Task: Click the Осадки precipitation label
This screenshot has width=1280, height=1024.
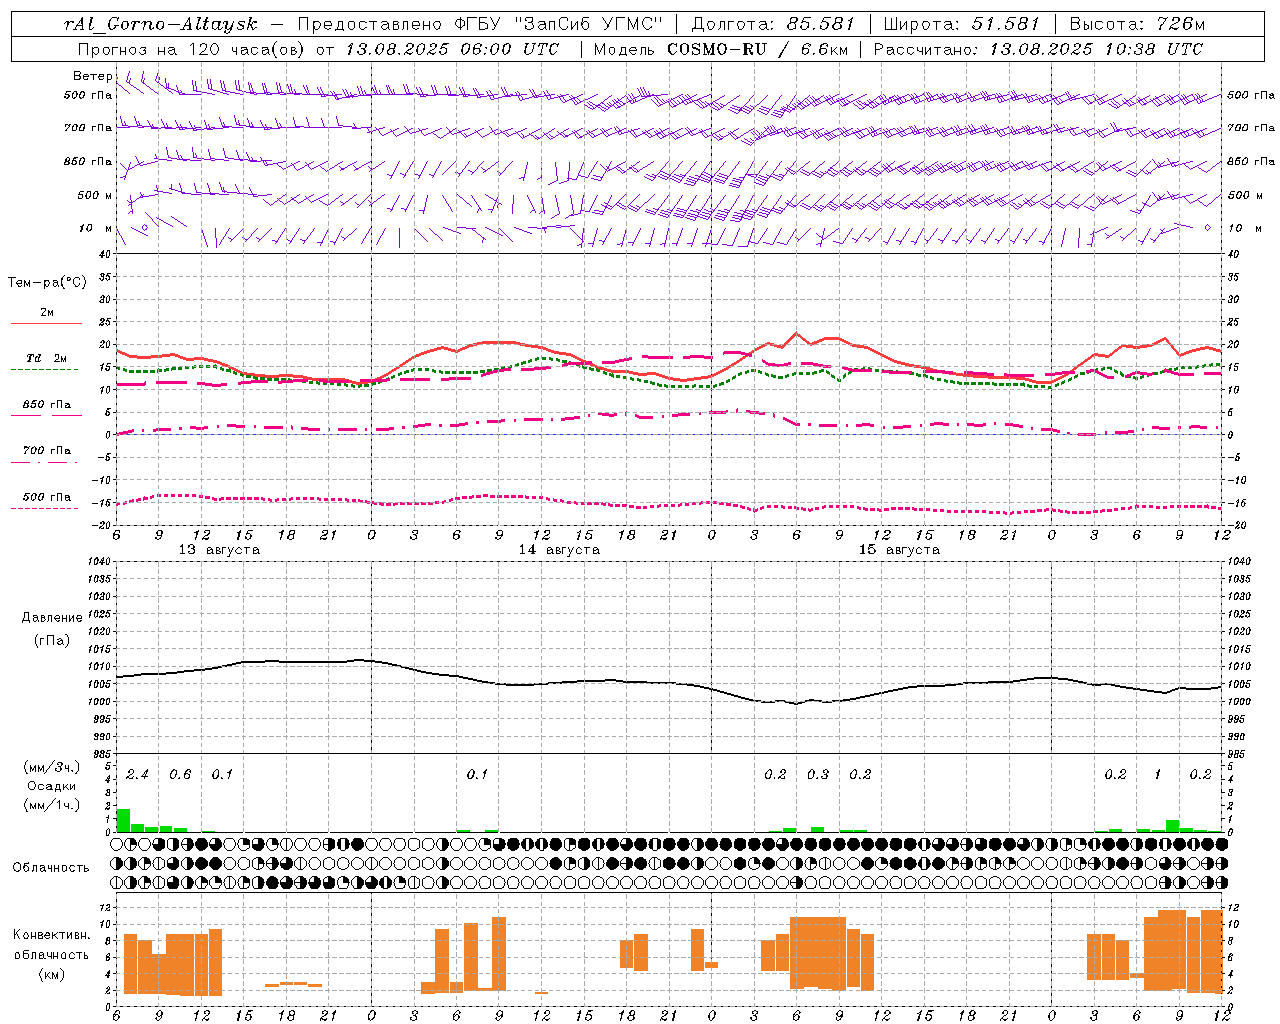Action: point(52,786)
